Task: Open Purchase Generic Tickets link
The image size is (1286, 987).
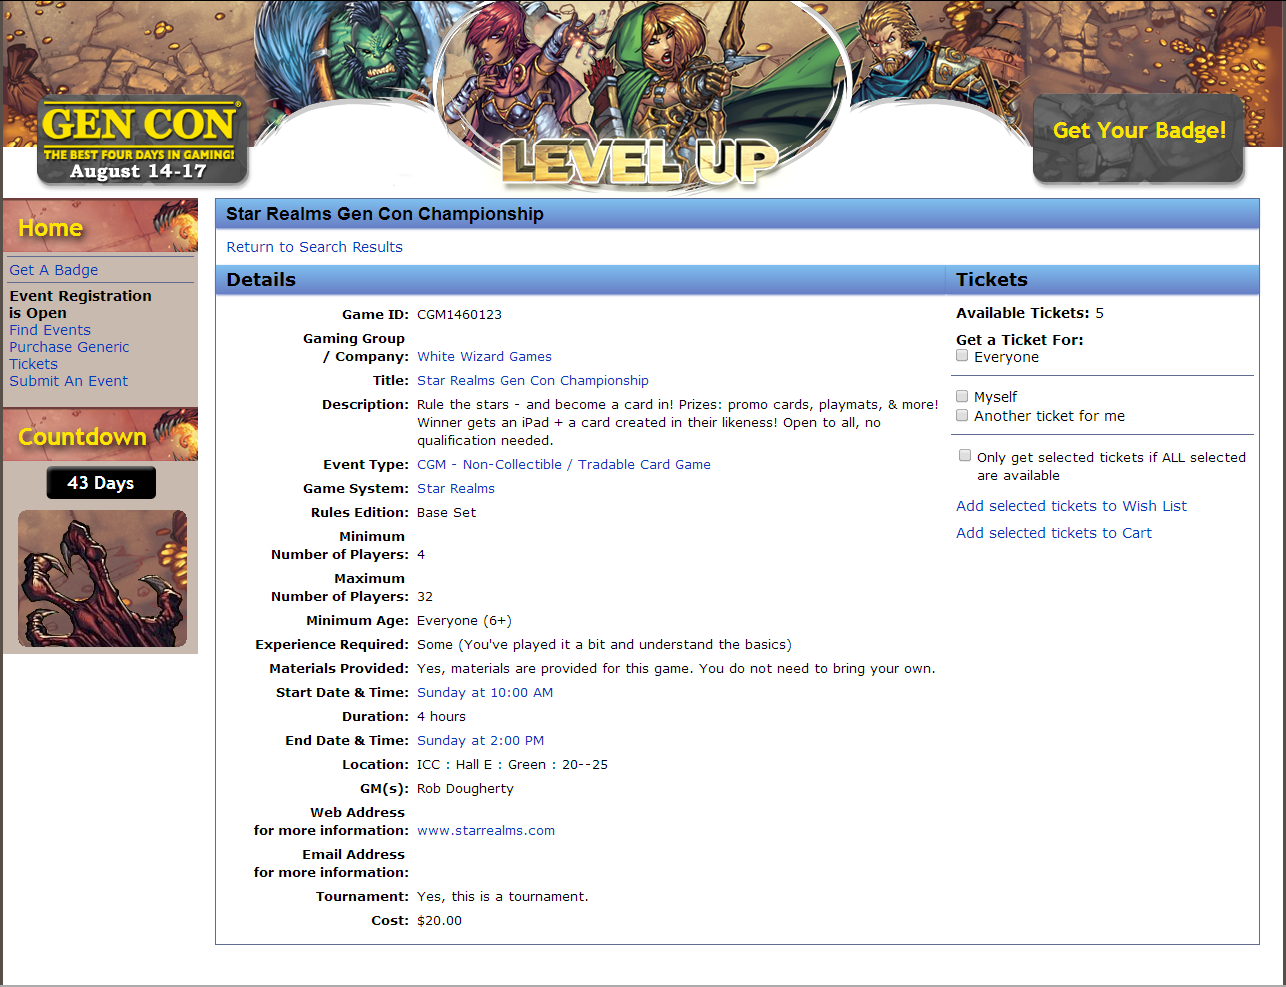Action: (x=69, y=355)
